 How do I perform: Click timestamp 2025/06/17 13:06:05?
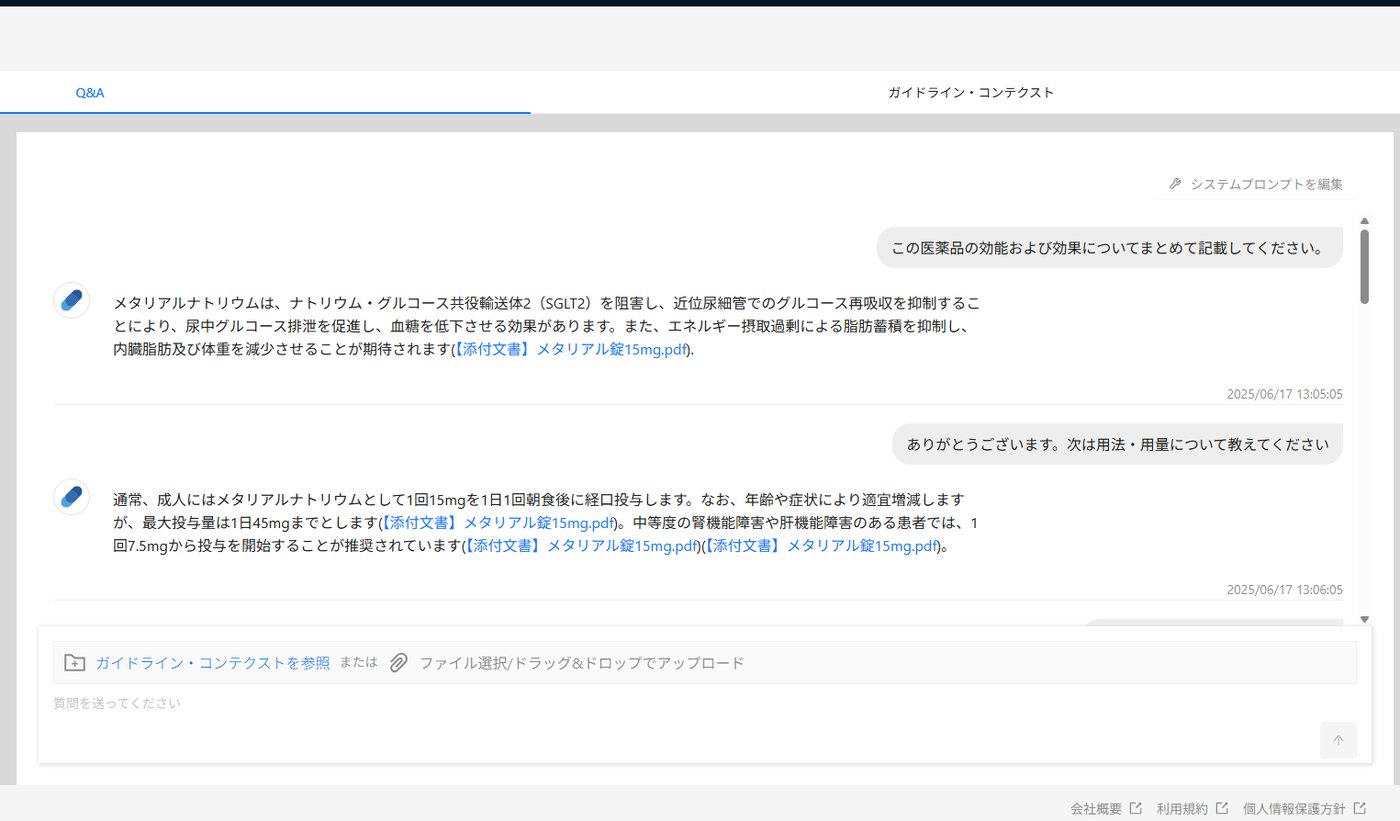coord(1284,590)
